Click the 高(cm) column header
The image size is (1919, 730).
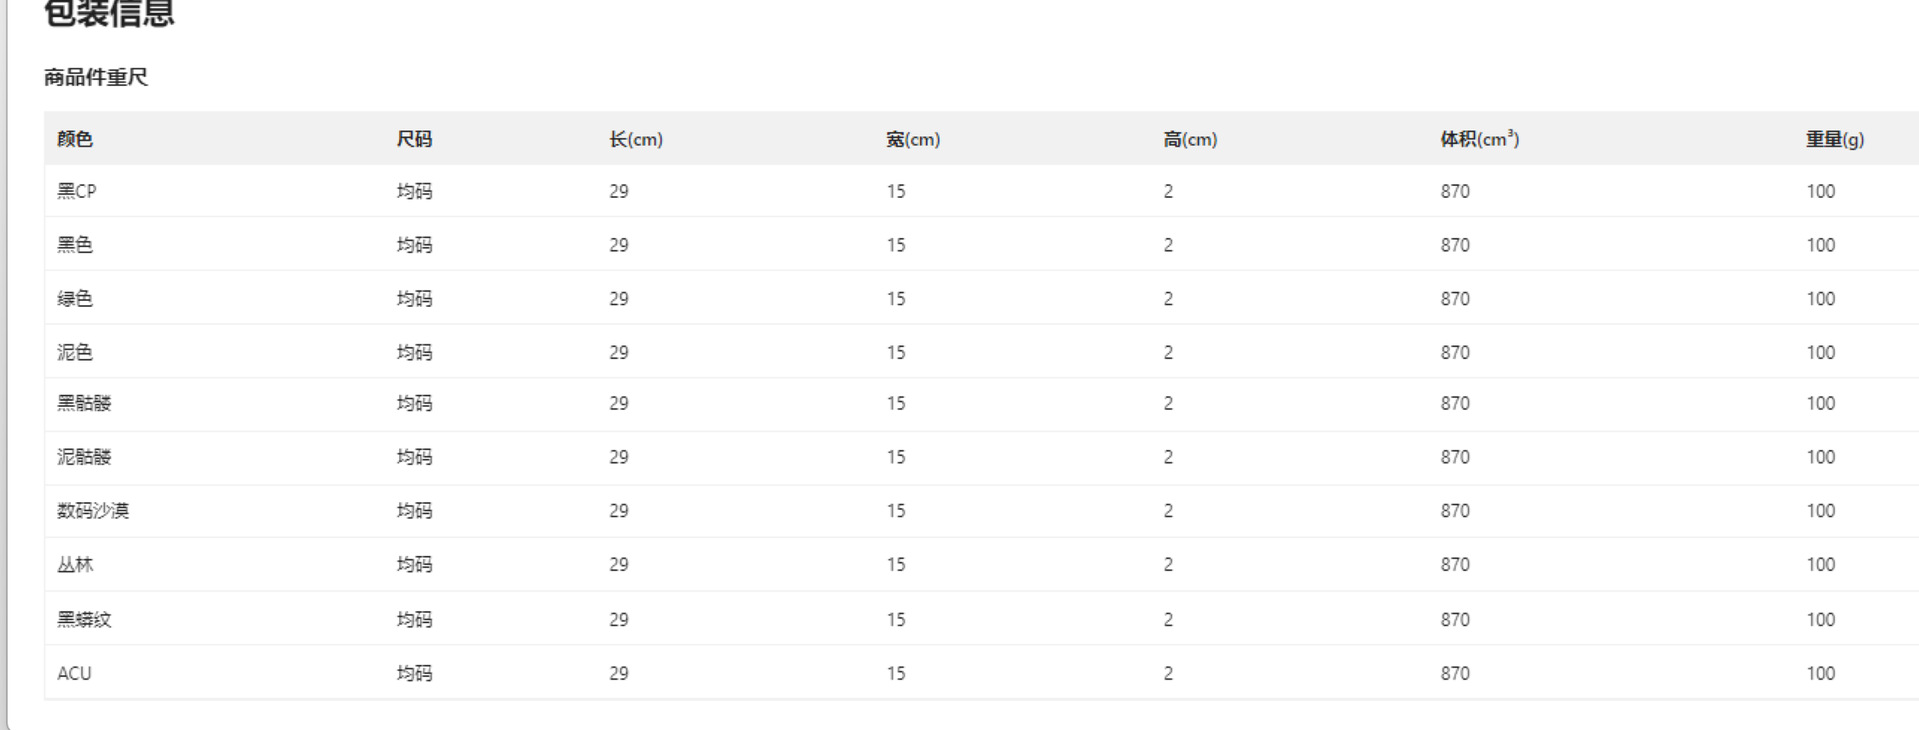(1190, 139)
